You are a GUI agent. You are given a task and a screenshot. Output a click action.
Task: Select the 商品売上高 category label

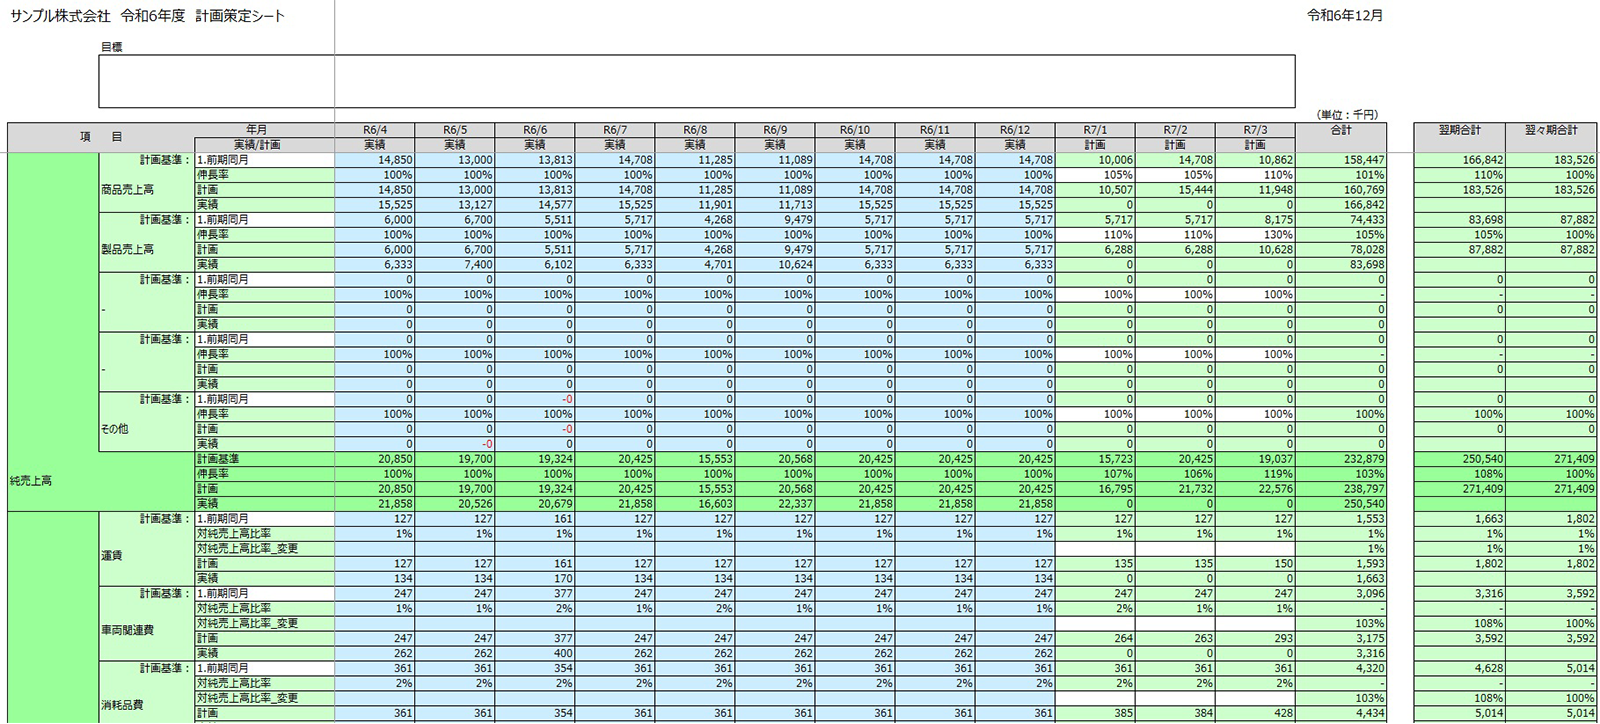(x=127, y=190)
